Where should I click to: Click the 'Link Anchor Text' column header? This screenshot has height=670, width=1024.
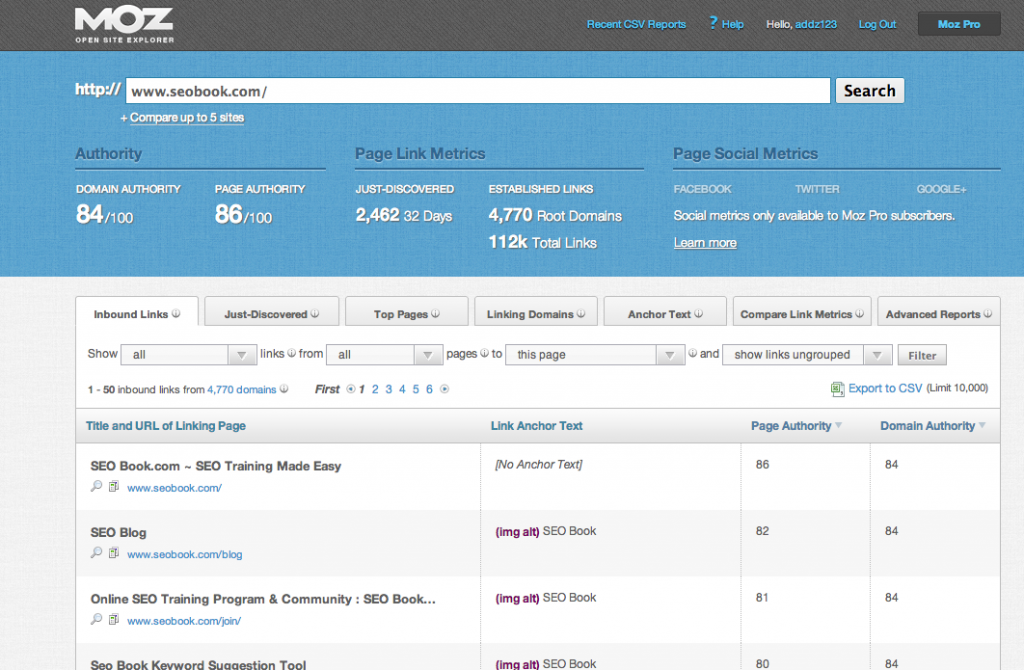pyautogui.click(x=537, y=426)
